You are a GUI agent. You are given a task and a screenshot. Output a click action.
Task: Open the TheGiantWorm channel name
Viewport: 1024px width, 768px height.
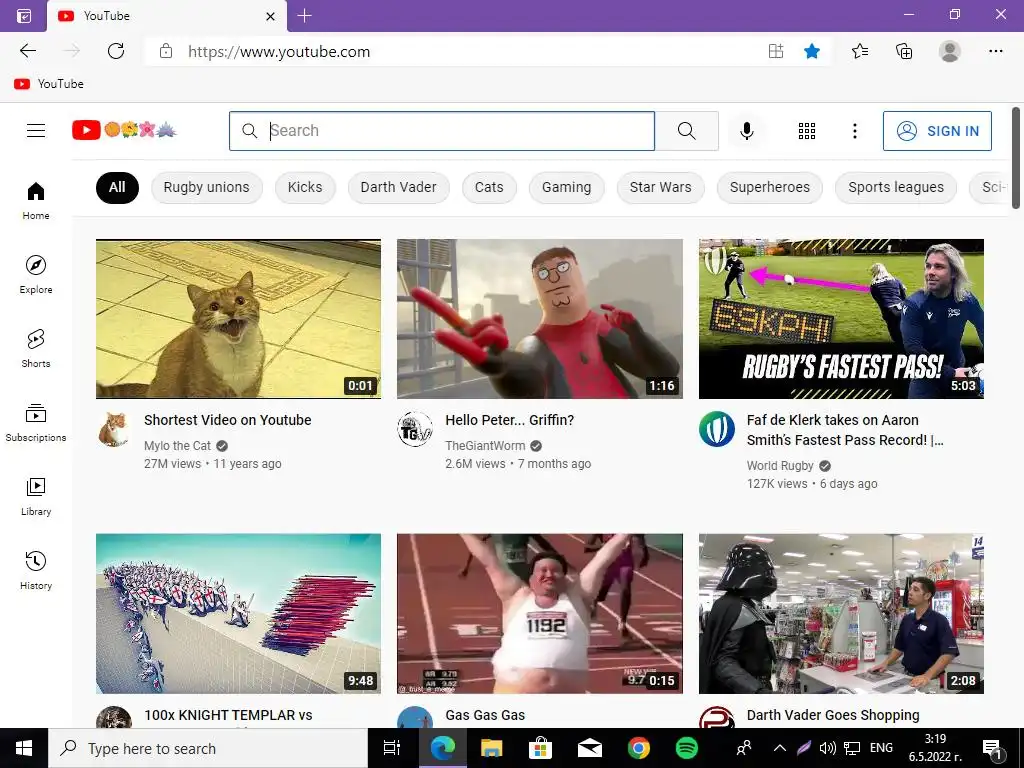click(485, 445)
